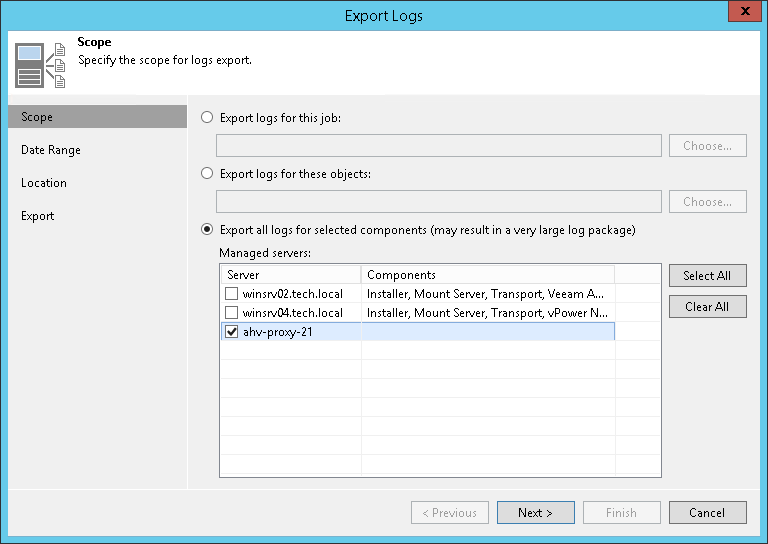Viewport: 768px width, 544px height.
Task: Check the winsrv04.tech.local server checkbox
Action: coord(231,313)
